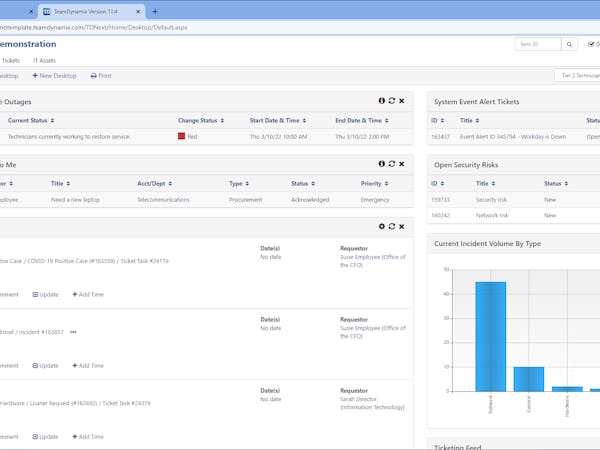Open COVID-19 Positive Case ticket task #24119
Screen dimensions: 600x450
tap(84, 261)
